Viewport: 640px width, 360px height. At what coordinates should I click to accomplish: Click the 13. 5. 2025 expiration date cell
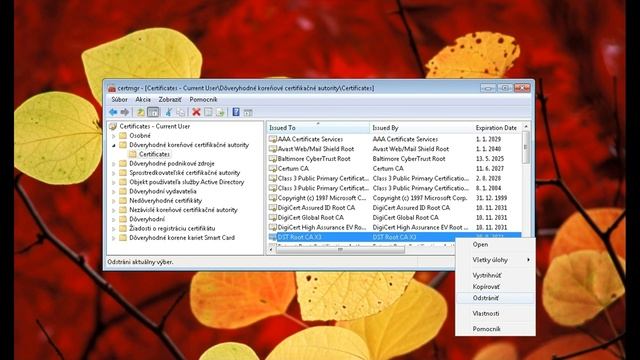click(490, 159)
